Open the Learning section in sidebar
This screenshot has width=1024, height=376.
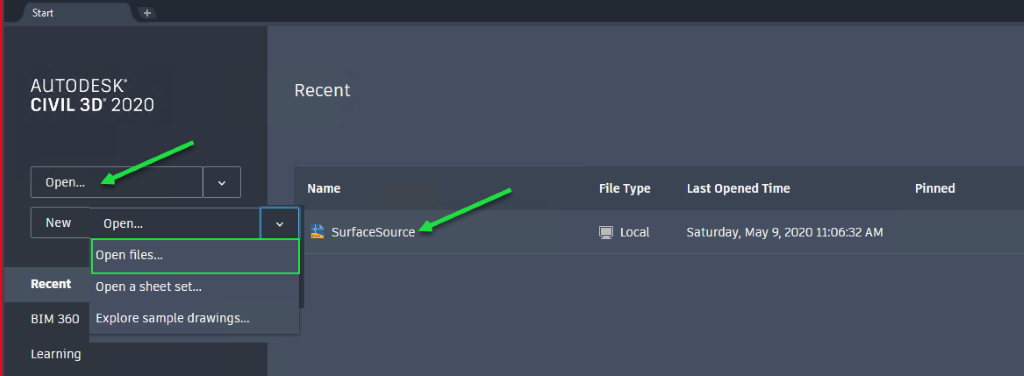pos(56,354)
